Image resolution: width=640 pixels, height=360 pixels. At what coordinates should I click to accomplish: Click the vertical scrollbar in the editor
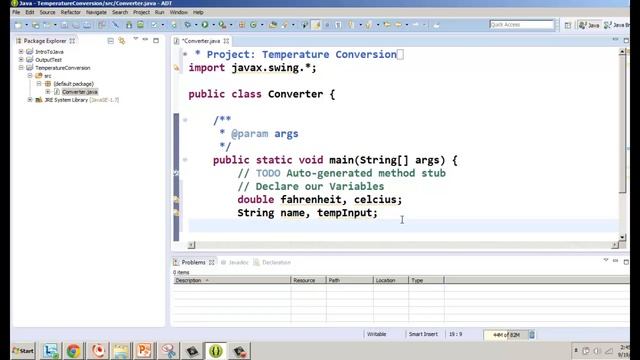point(622,144)
